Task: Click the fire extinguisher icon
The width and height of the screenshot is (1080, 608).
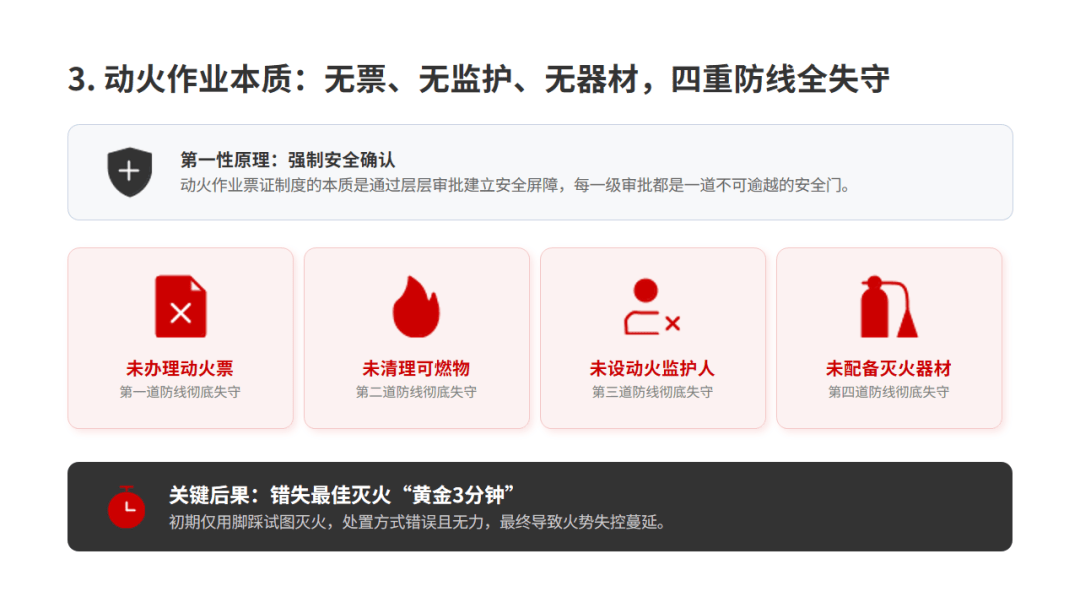Action: pos(889,307)
